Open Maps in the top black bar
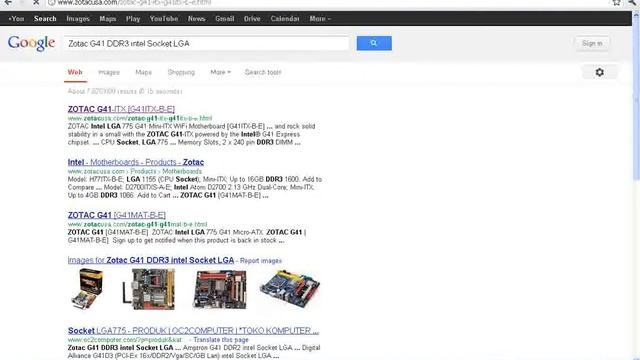 point(108,19)
